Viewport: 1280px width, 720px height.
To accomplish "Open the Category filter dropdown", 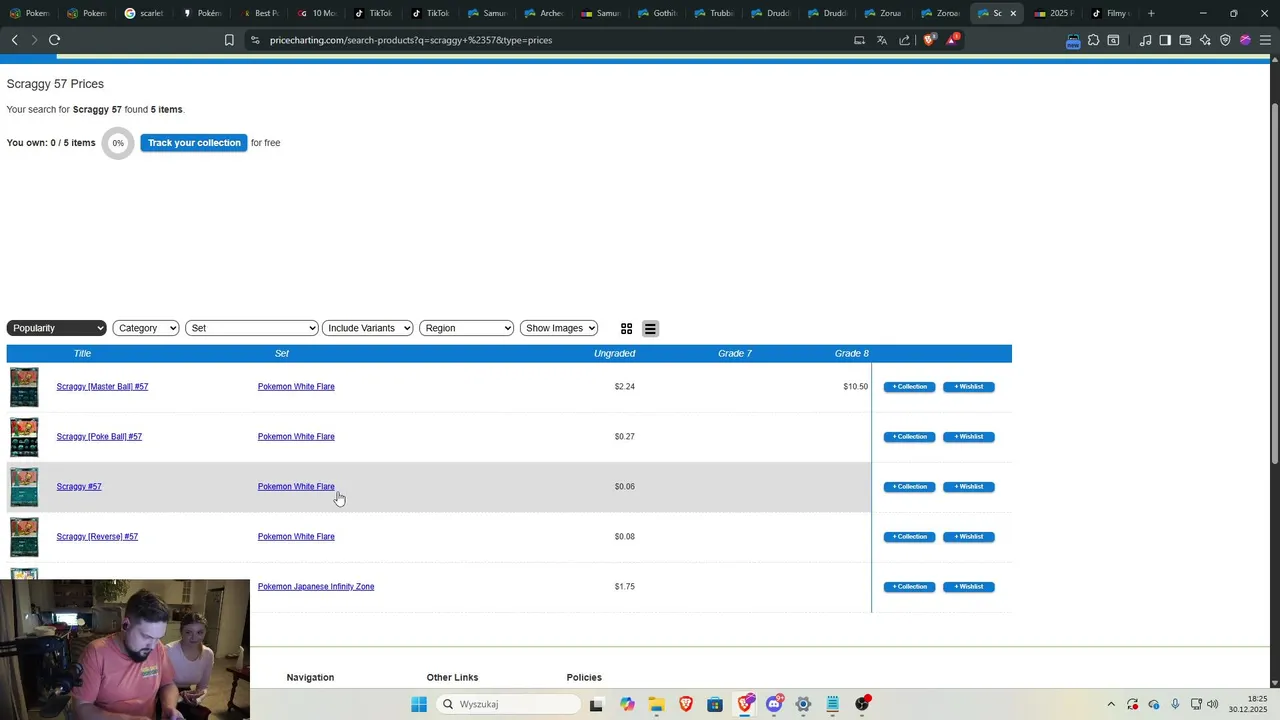I will click(x=146, y=328).
